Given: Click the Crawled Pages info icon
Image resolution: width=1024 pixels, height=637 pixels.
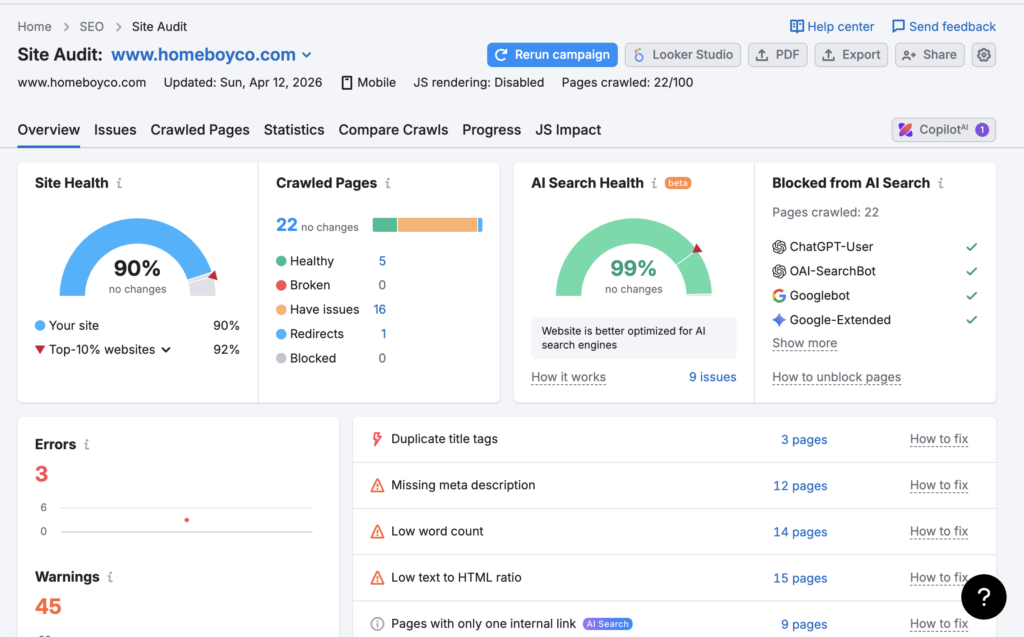Looking at the screenshot, I should point(388,184).
